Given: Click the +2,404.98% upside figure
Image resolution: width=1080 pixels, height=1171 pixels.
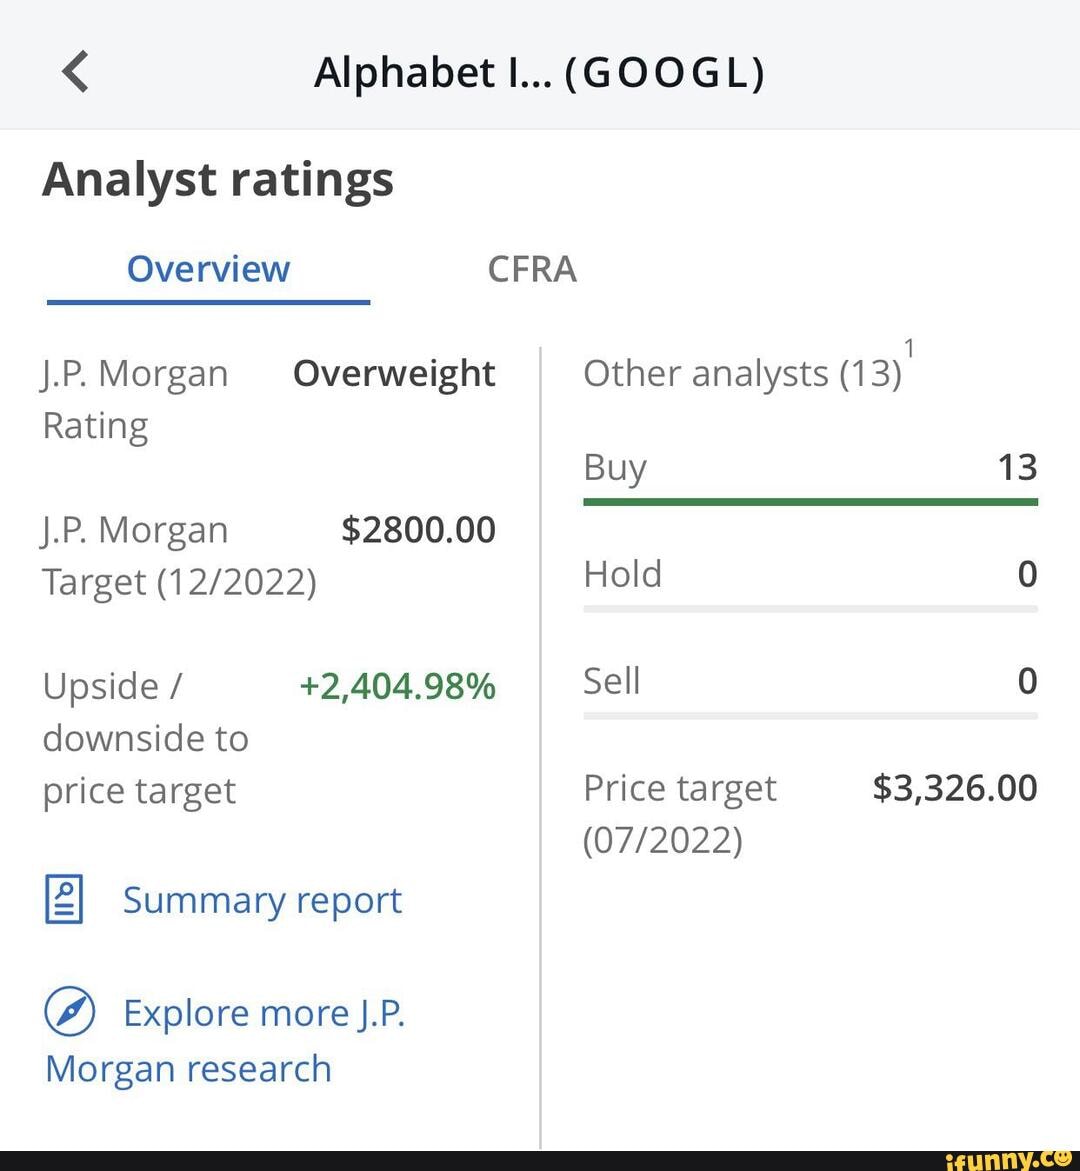Looking at the screenshot, I should [397, 686].
